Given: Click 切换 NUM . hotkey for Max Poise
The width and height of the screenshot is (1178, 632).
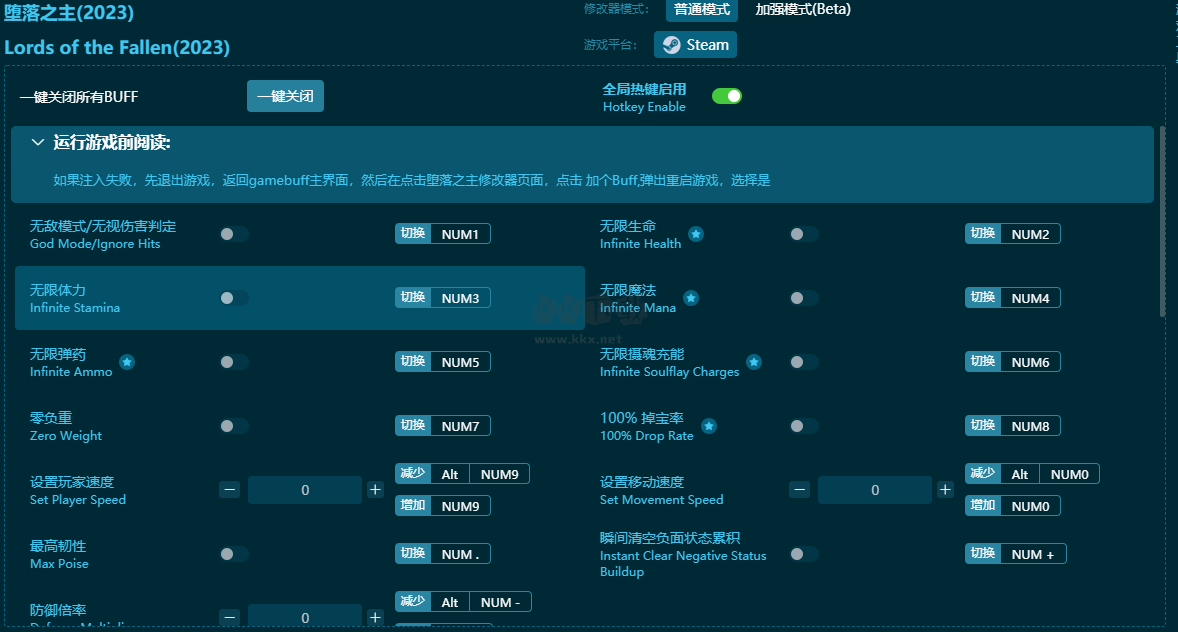Looking at the screenshot, I should coord(443,553).
